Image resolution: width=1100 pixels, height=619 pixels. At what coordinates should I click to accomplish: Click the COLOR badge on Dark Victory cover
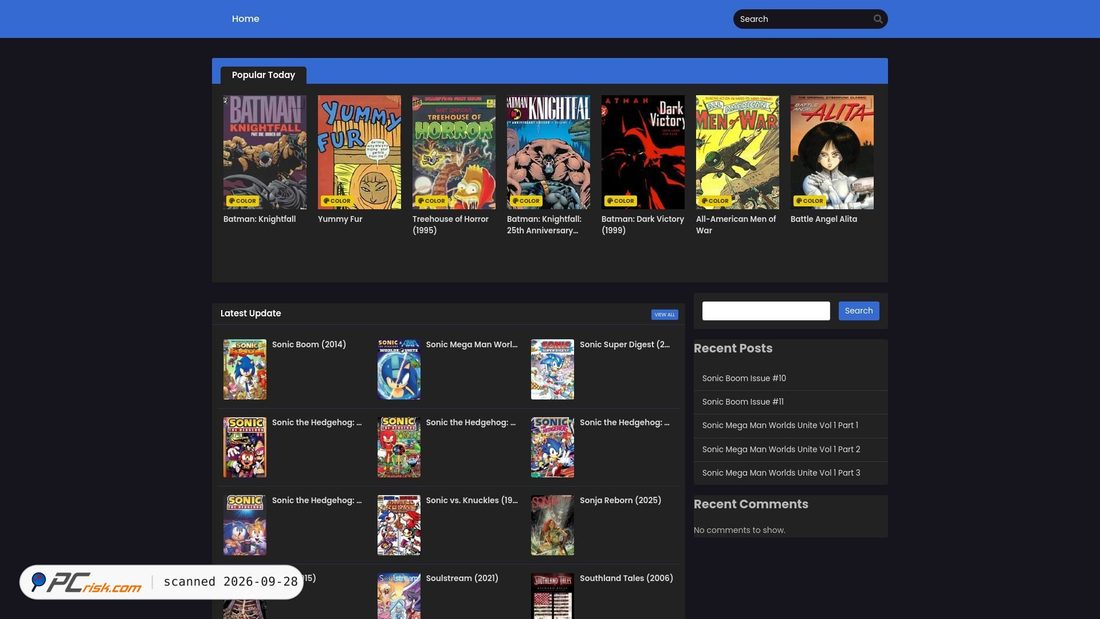click(x=620, y=201)
